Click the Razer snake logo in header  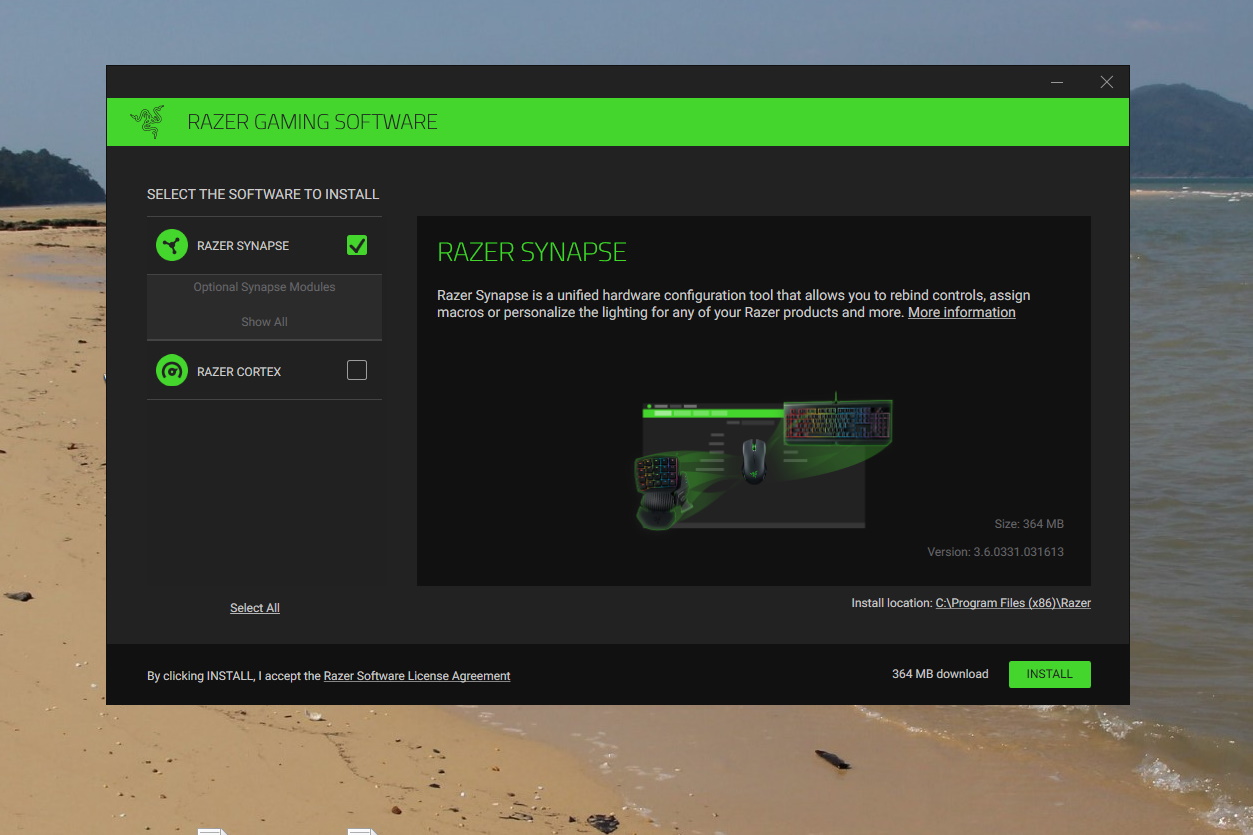(146, 122)
